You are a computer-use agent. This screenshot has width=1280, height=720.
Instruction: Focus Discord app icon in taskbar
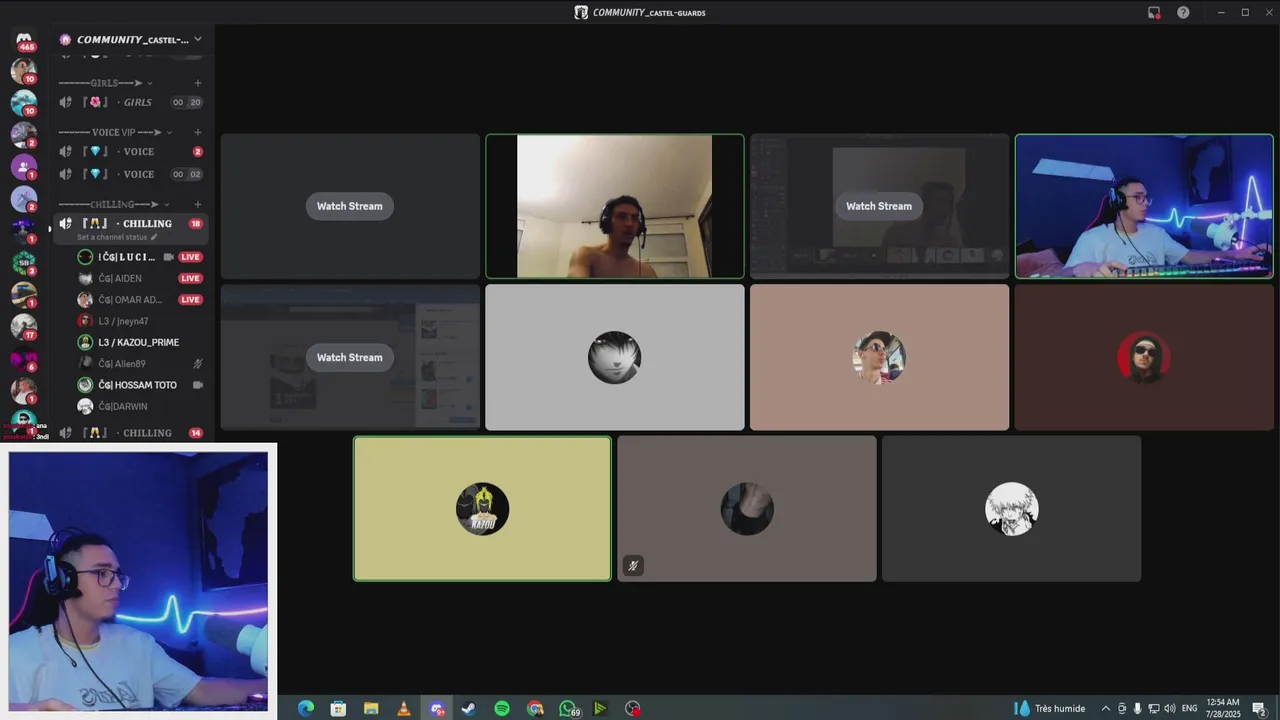coord(437,708)
